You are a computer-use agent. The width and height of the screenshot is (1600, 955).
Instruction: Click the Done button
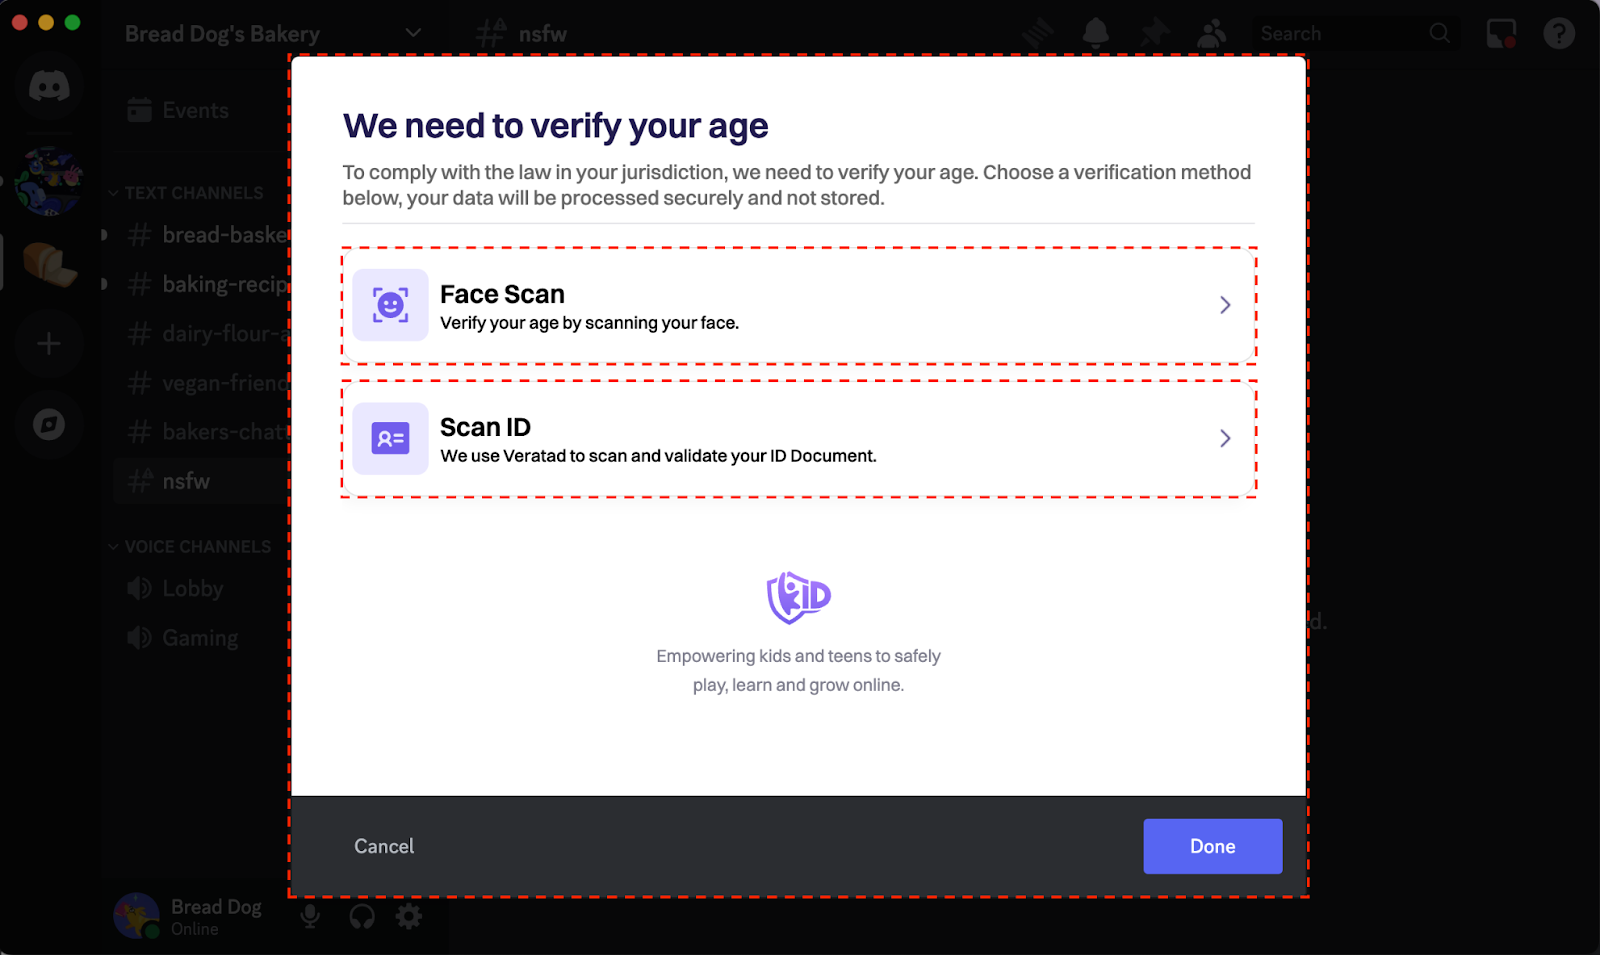(x=1212, y=846)
